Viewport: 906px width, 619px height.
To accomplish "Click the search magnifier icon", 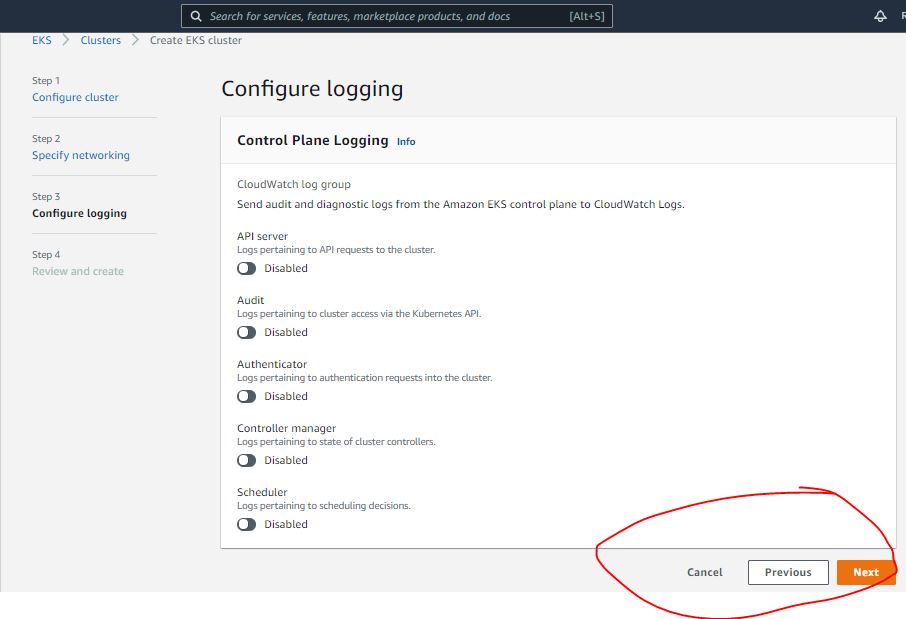I will [x=197, y=16].
